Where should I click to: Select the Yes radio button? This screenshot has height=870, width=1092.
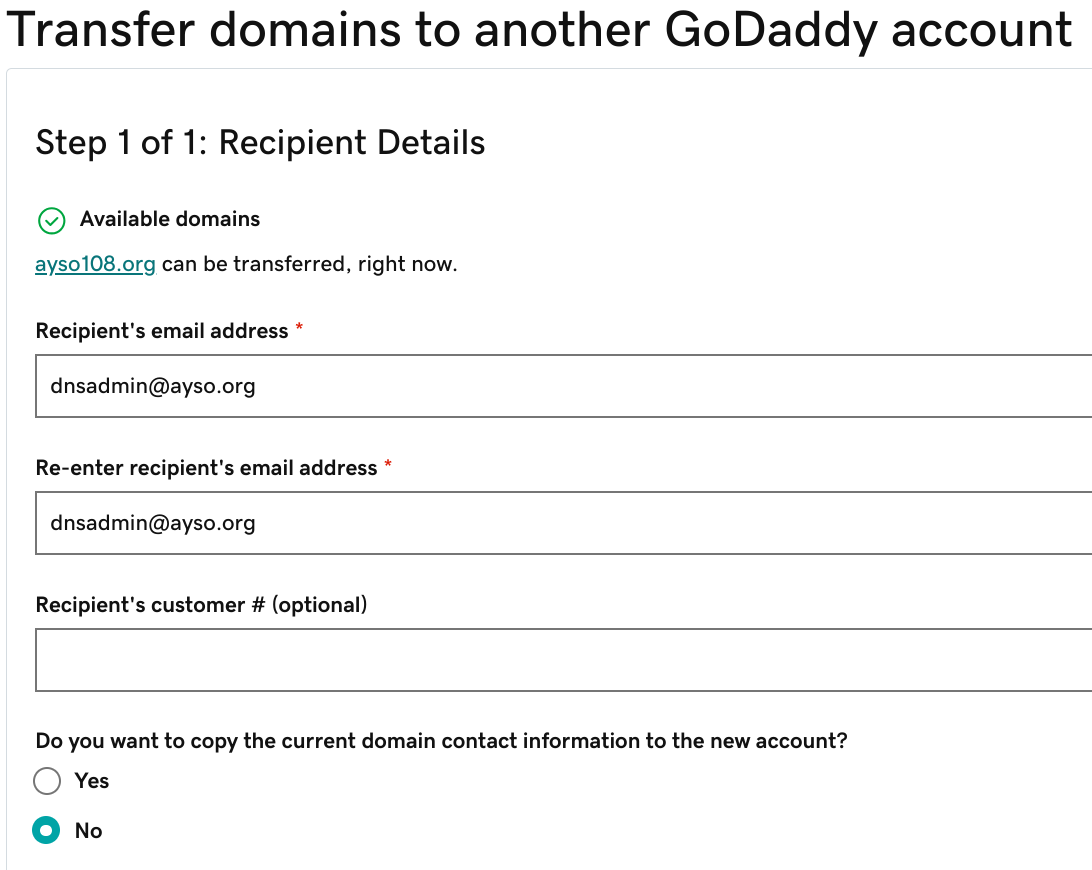pyautogui.click(x=47, y=781)
